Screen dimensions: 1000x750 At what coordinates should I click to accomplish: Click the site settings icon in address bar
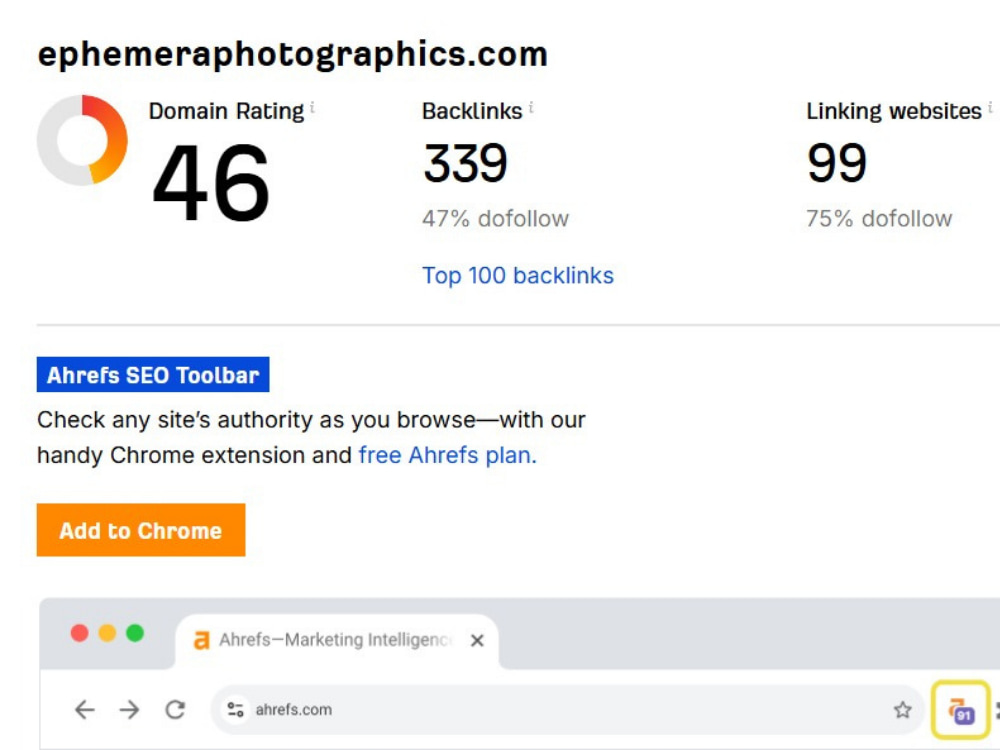tap(235, 710)
